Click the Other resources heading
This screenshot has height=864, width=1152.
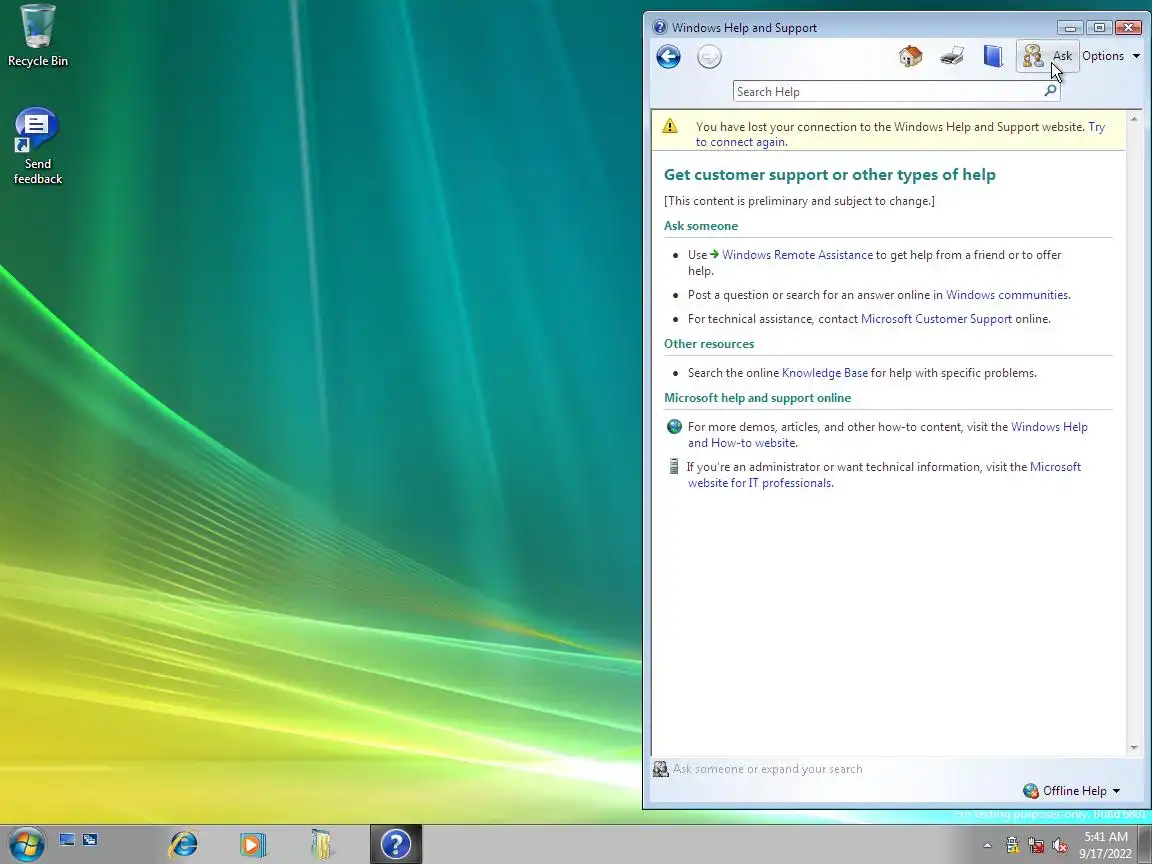click(x=709, y=344)
